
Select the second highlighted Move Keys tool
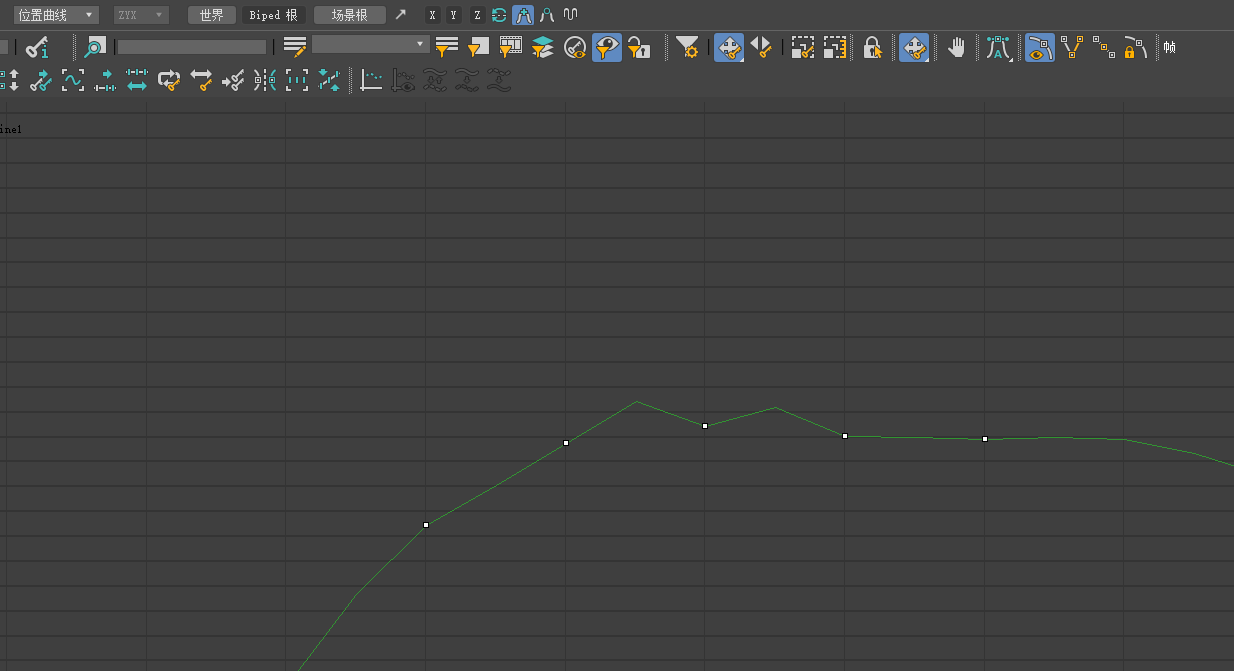click(914, 47)
